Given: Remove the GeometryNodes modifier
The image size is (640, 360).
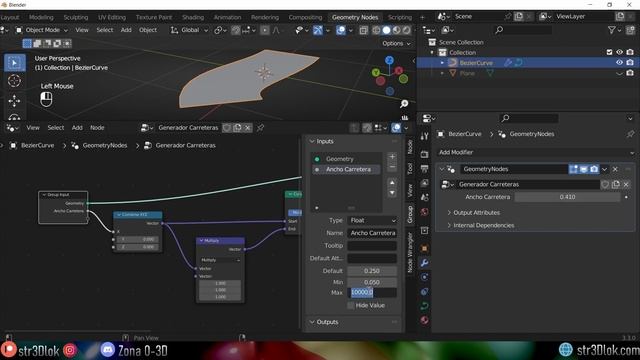Looking at the screenshot, I should pos(615,169).
